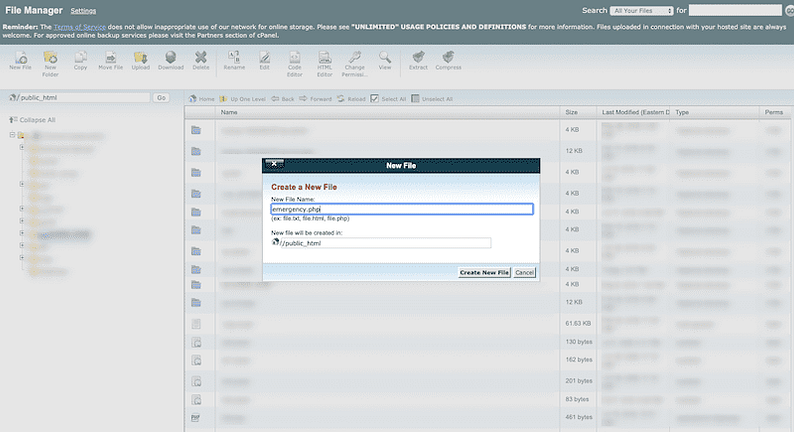Click the Delete icon

[x=201, y=60]
